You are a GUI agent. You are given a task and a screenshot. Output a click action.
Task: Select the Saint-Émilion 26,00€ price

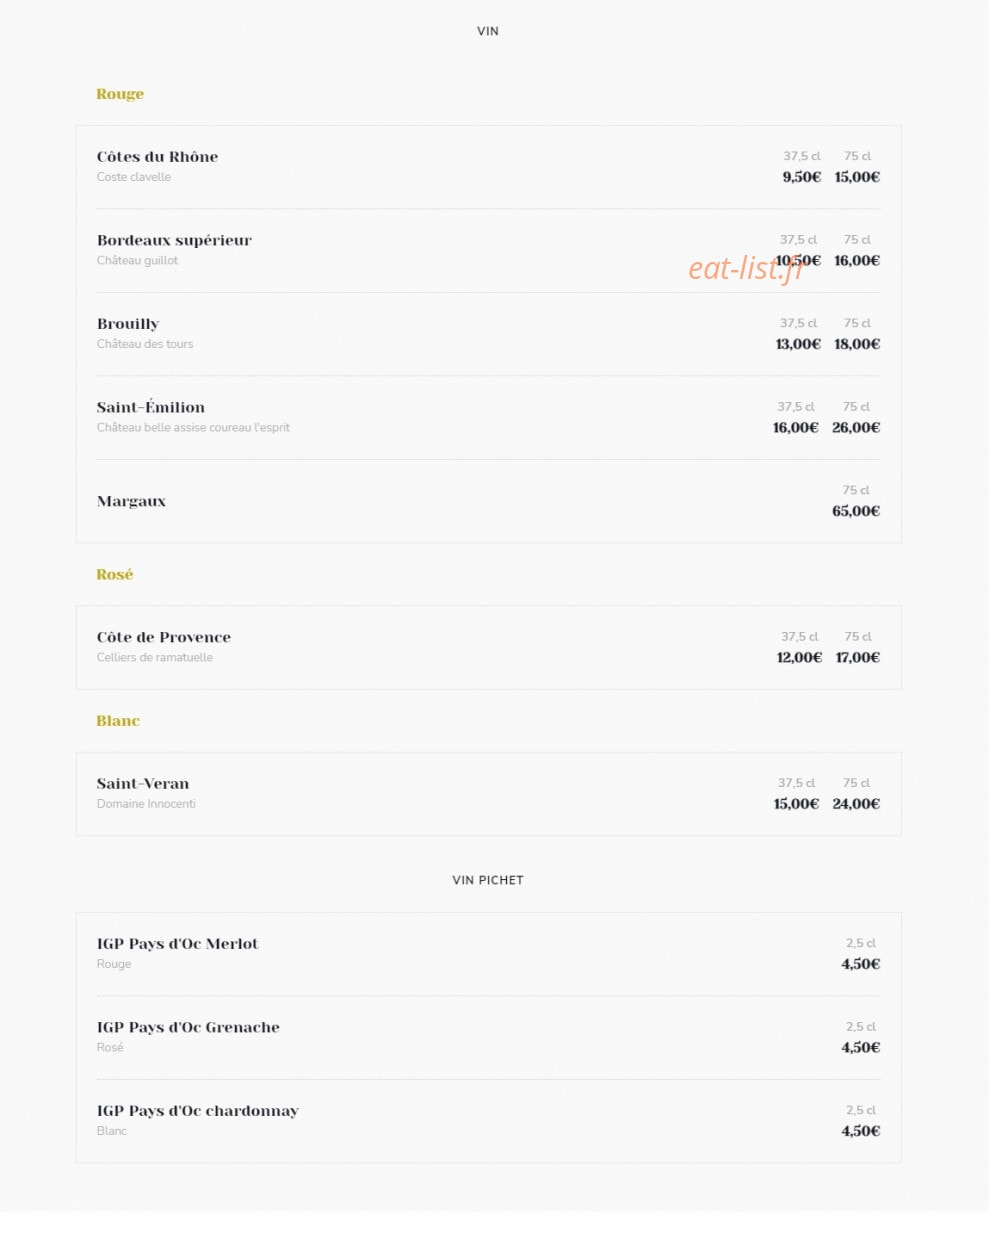point(856,428)
